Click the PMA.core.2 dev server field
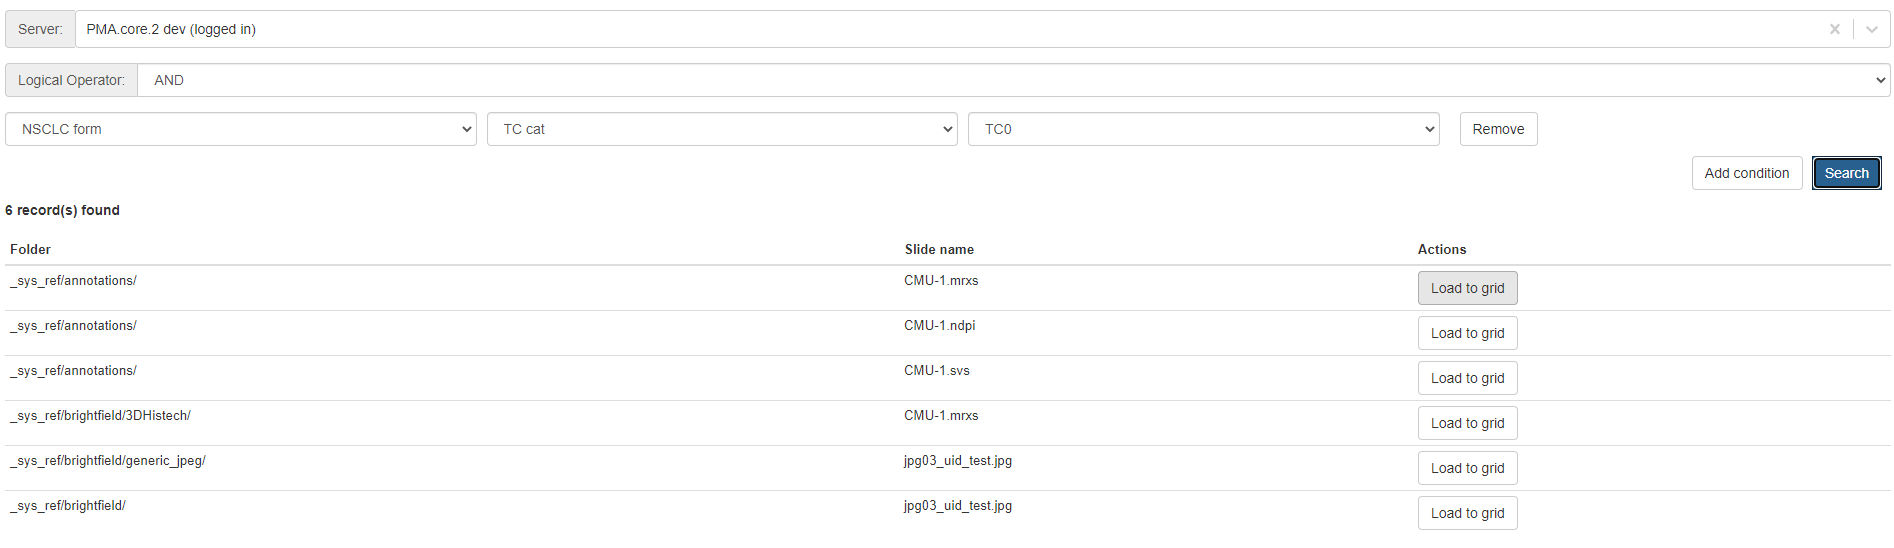The image size is (1894, 548). pyautogui.click(x=900, y=29)
